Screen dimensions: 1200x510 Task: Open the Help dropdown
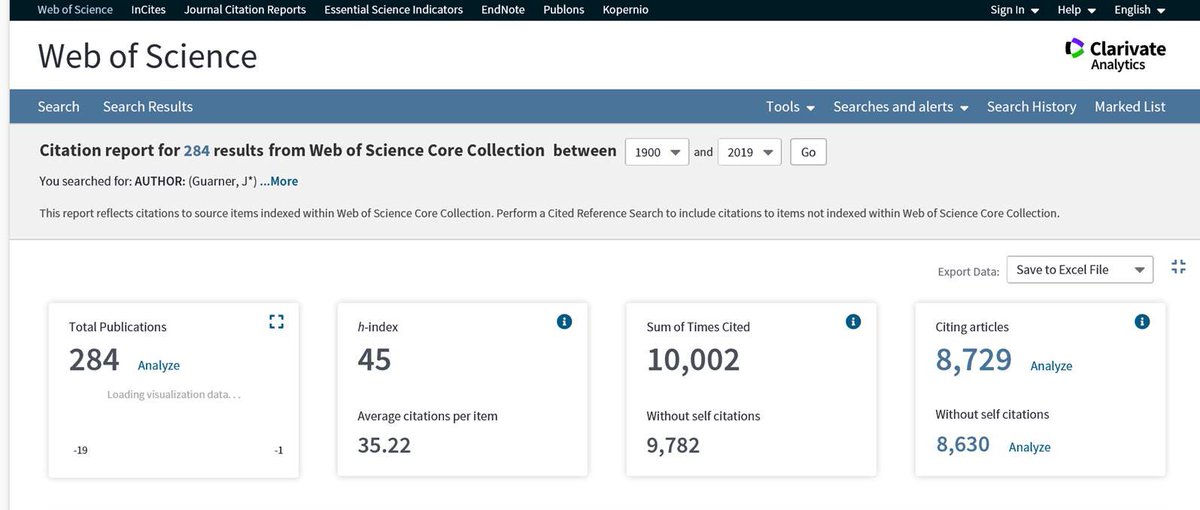(1077, 10)
